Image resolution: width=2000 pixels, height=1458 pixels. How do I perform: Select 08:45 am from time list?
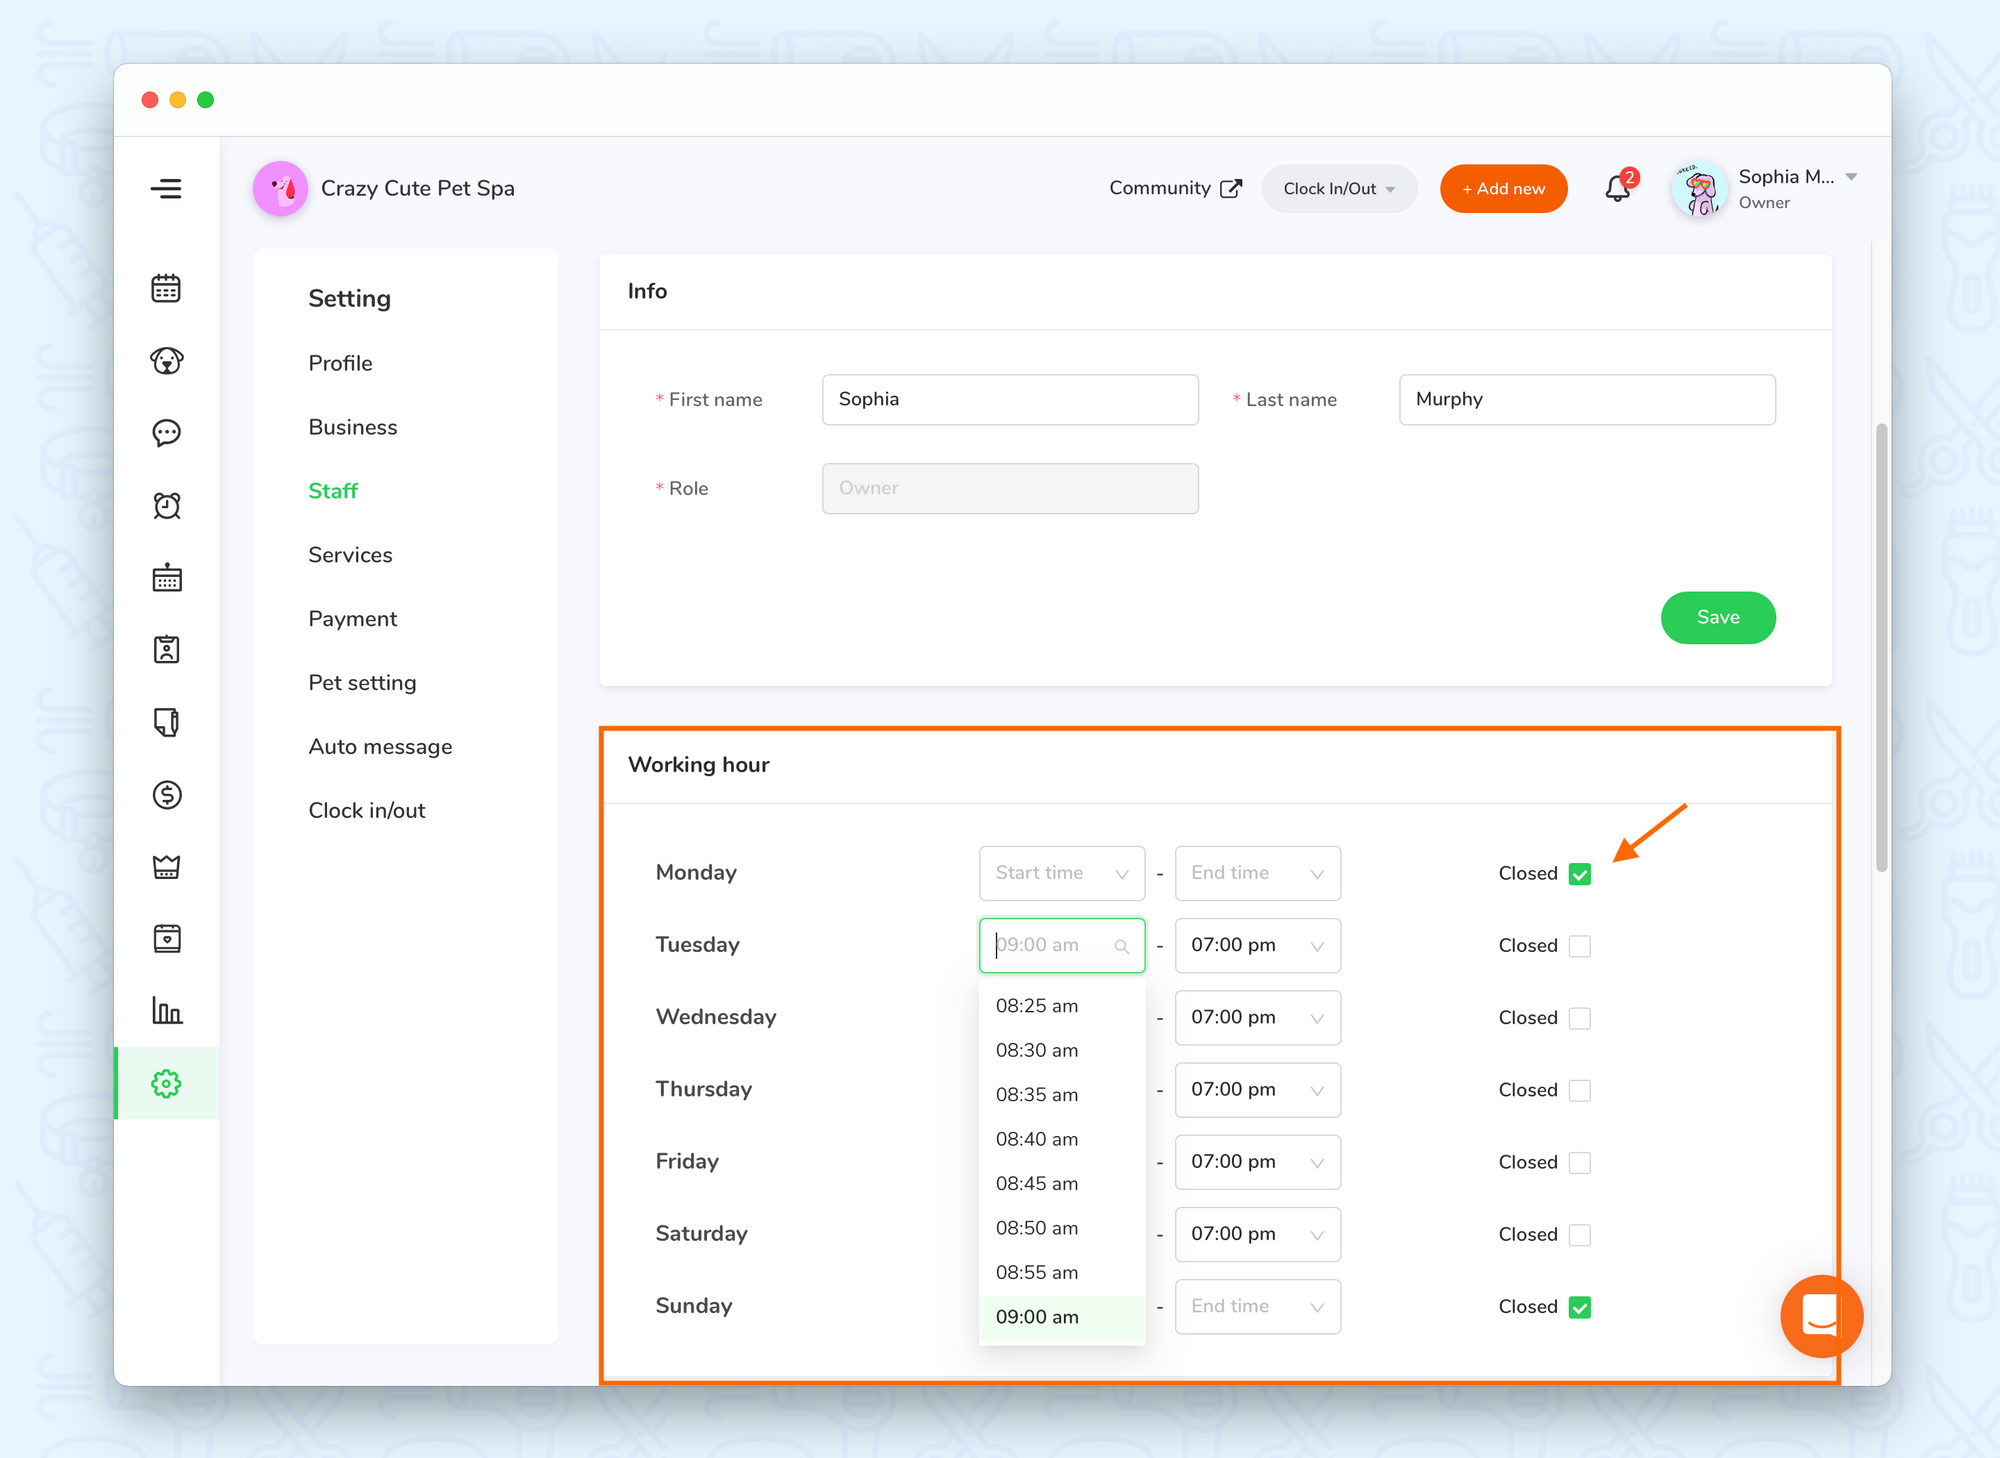tap(1062, 1184)
